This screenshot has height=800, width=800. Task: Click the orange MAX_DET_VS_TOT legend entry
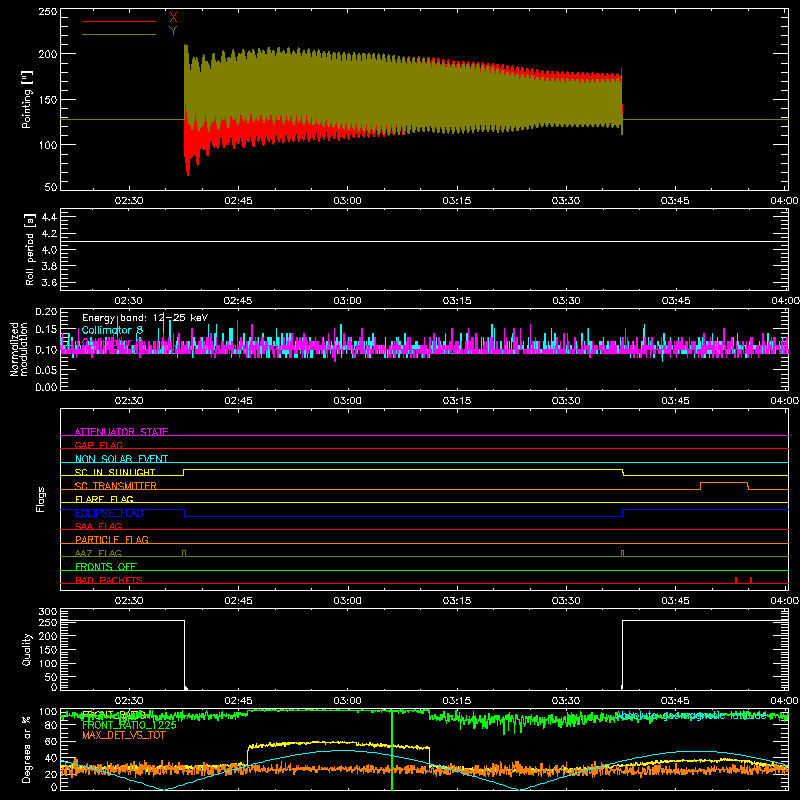(124, 735)
